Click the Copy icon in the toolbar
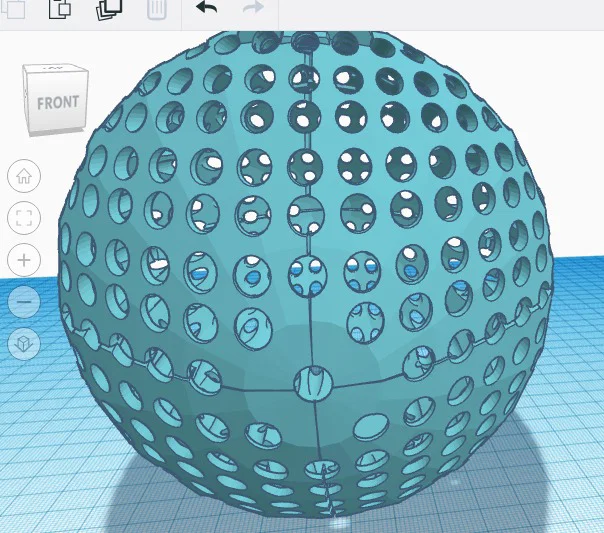 tap(15, 8)
